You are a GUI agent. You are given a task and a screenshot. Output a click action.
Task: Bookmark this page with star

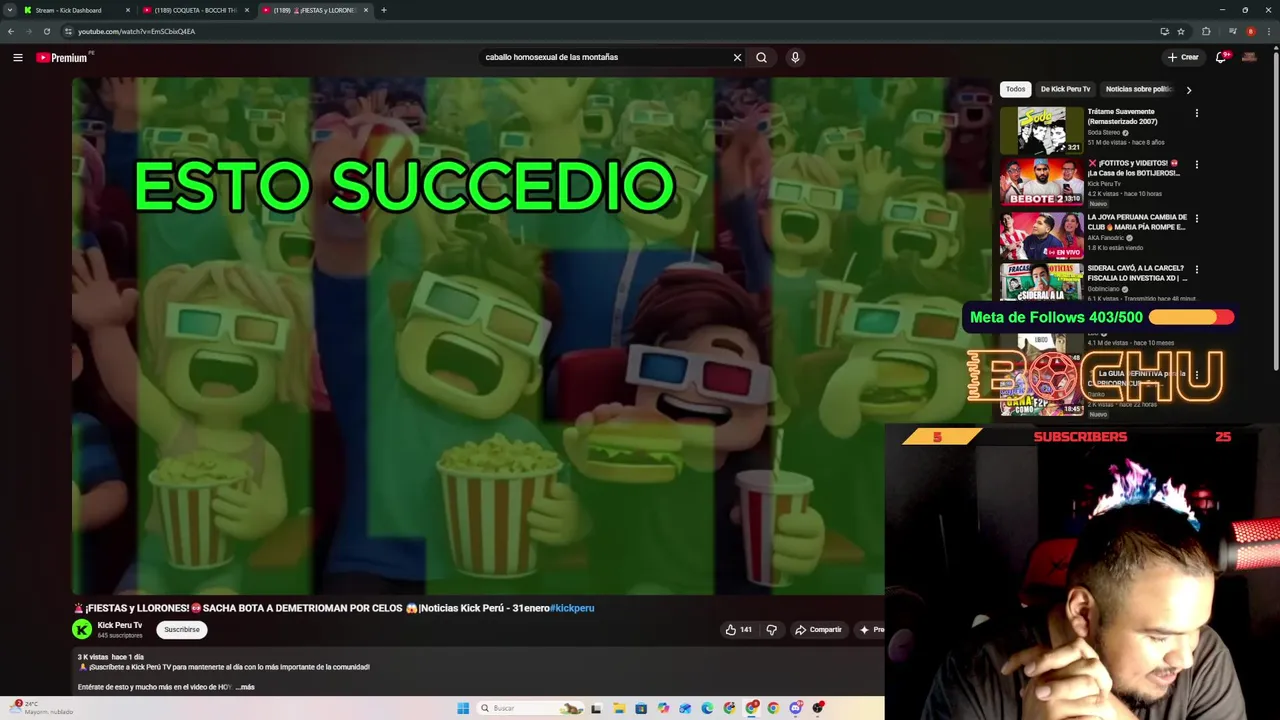[1181, 31]
